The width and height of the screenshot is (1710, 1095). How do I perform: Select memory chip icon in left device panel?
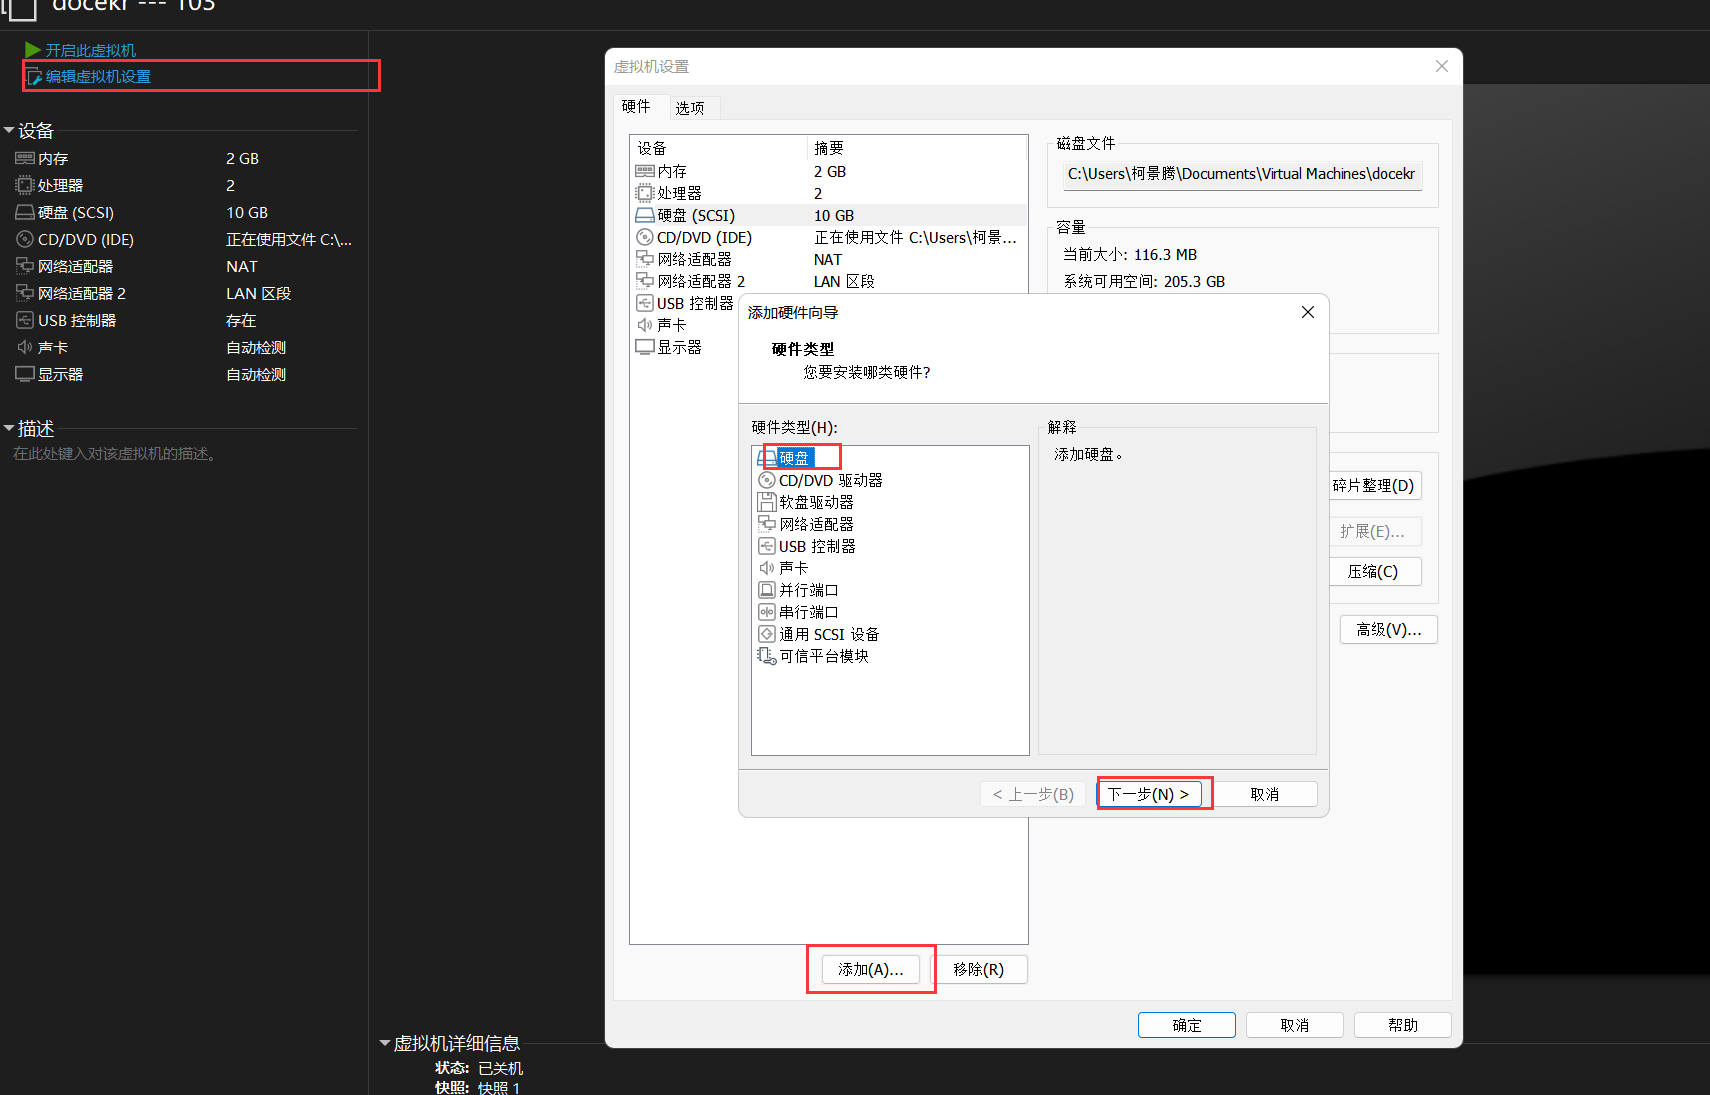pos(25,159)
